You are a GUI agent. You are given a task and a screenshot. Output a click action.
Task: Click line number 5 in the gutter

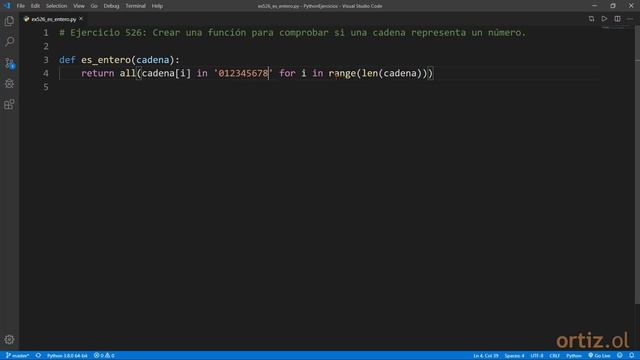pyautogui.click(x=46, y=87)
